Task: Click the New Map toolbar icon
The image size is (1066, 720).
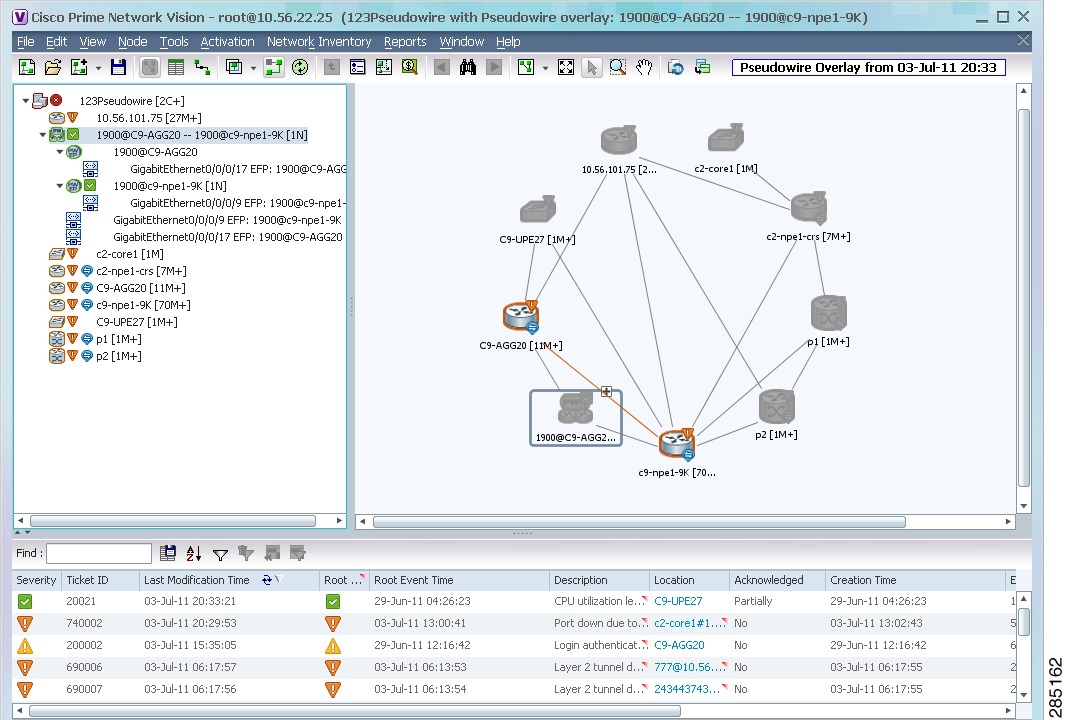Action: coord(27,67)
